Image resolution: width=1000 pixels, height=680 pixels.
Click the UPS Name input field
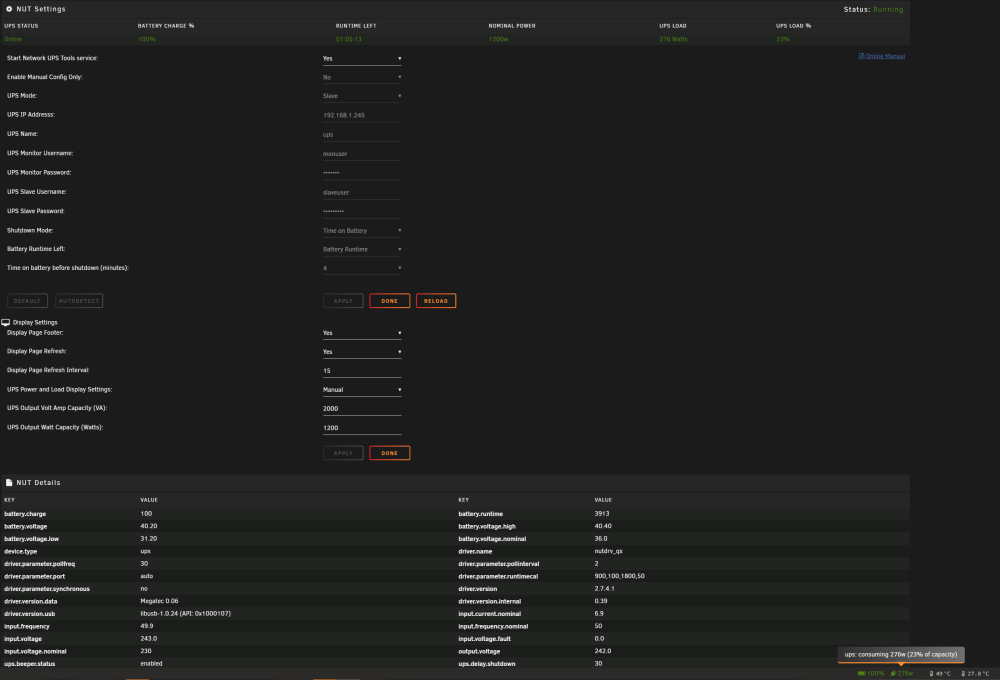(x=362, y=135)
